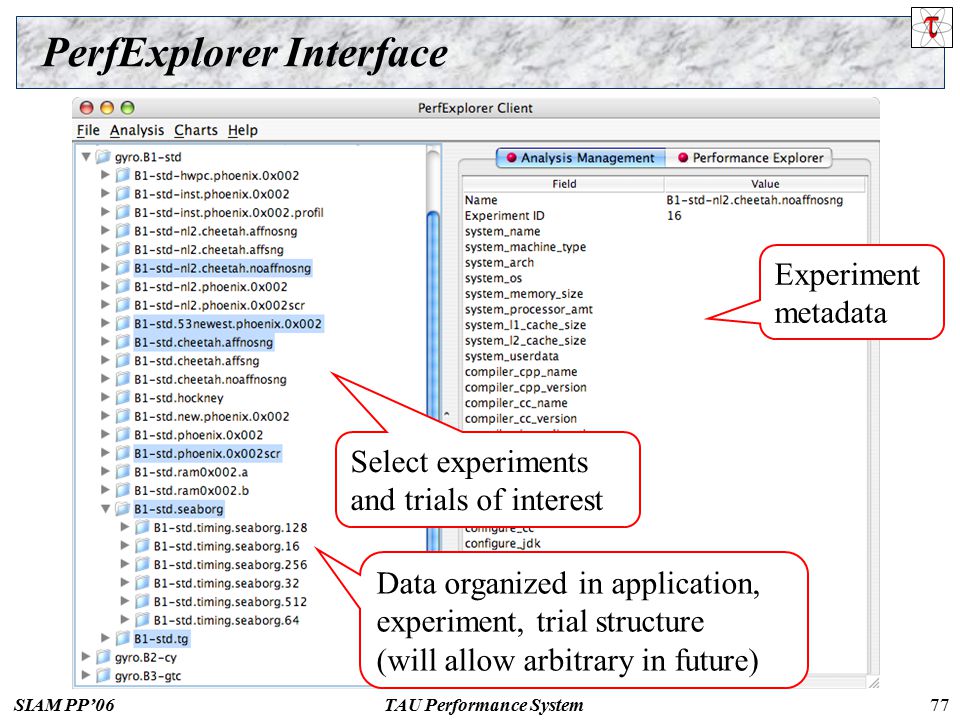Screen dimensions: 960x720
Task: Click folder icon of B1-std-nl2.cheetah.affsng
Action: 123,249
